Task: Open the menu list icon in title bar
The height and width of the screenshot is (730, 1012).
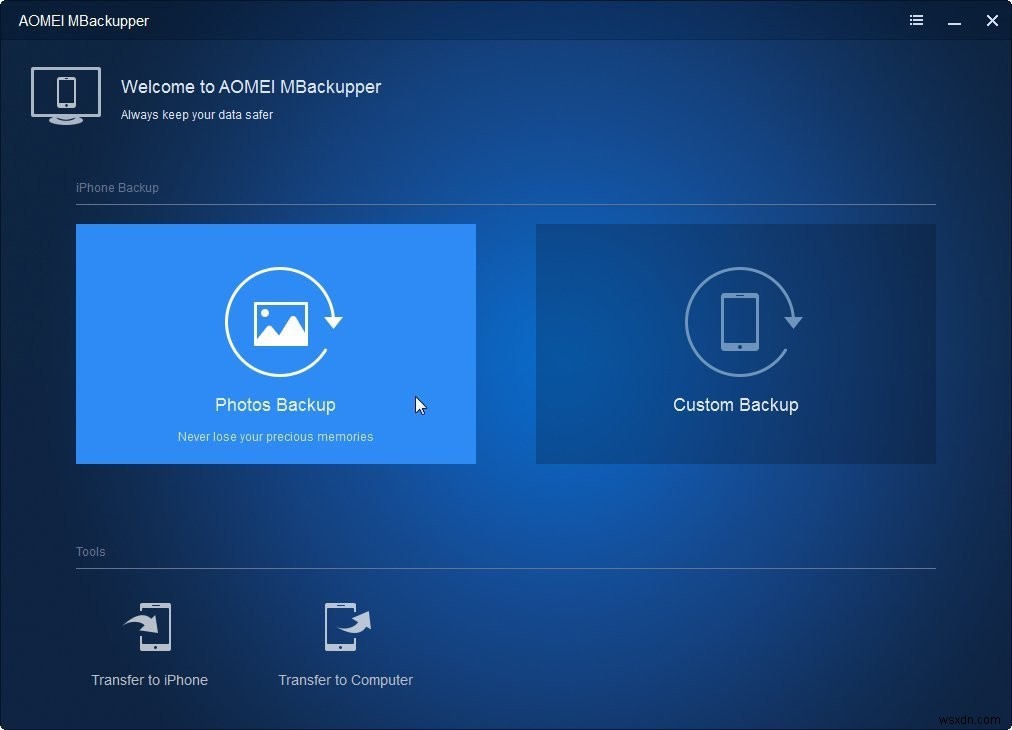Action: coord(916,20)
